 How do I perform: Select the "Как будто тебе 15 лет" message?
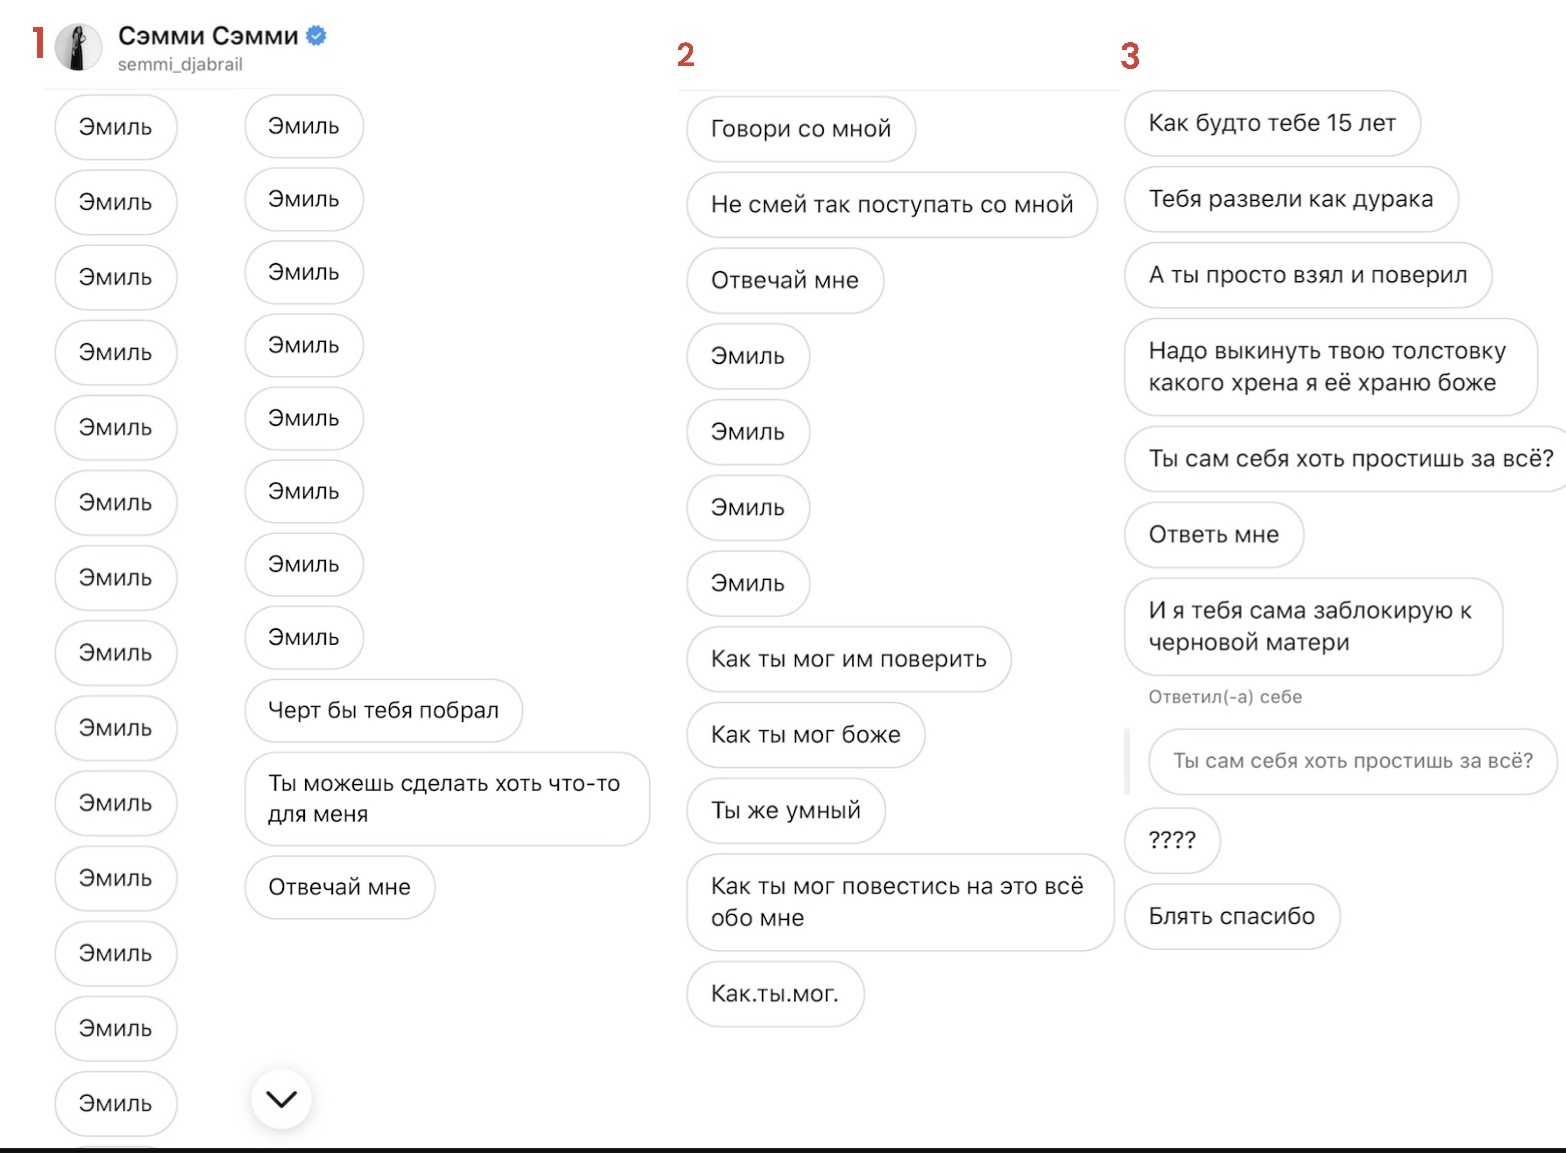coord(1272,123)
